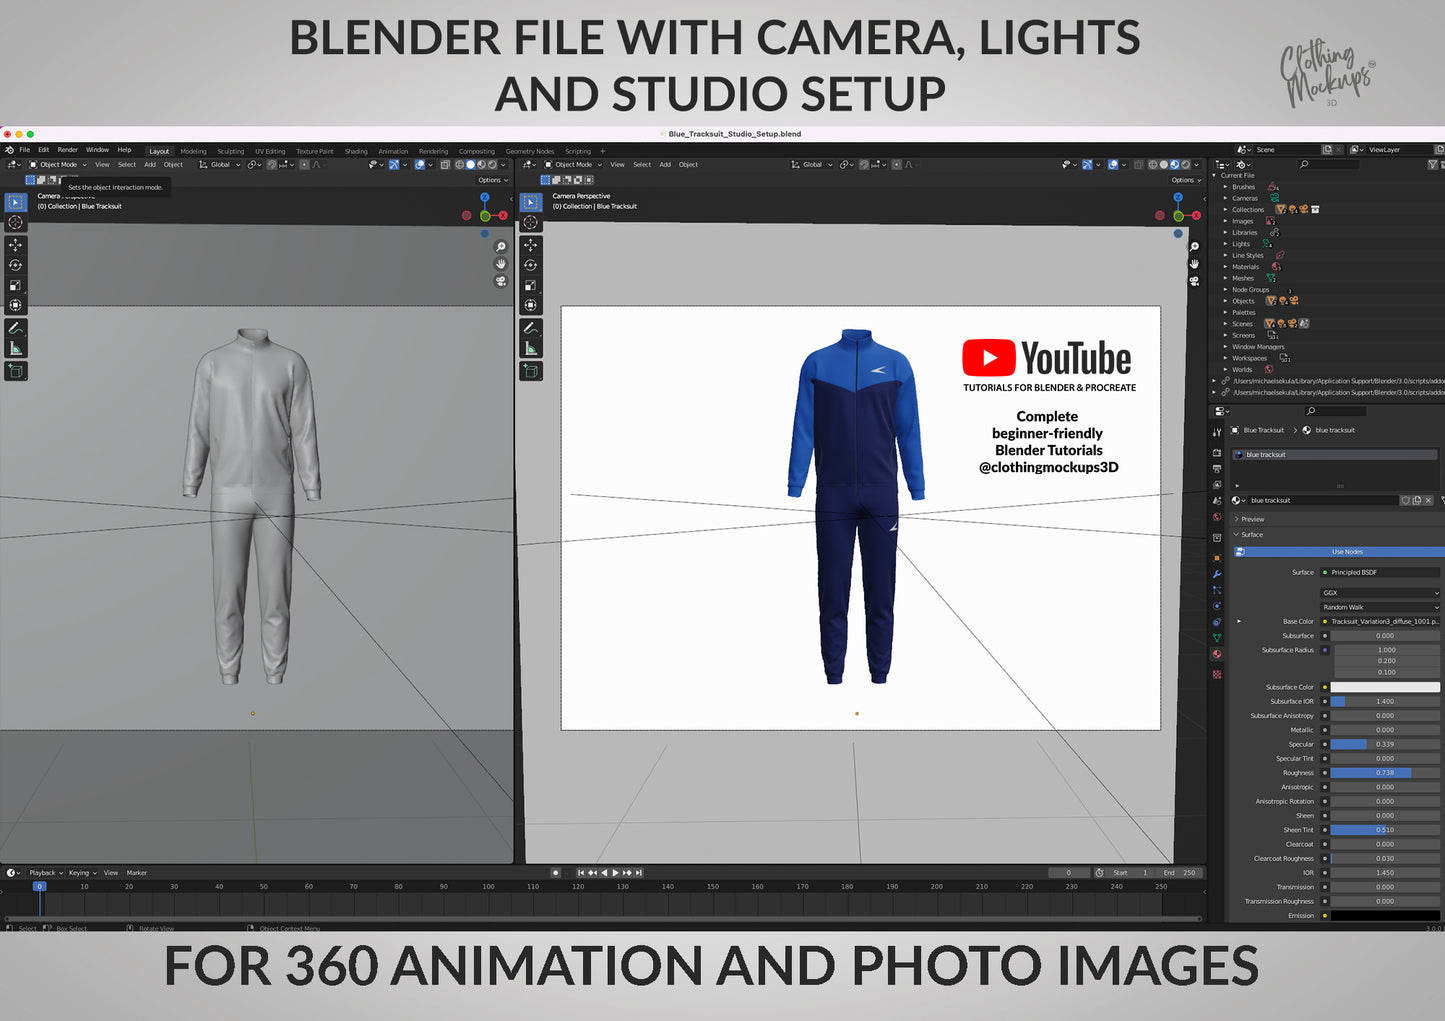This screenshot has height=1021, width=1445.
Task: Open the Random Walk subsurface method dropdown
Action: [x=1380, y=607]
